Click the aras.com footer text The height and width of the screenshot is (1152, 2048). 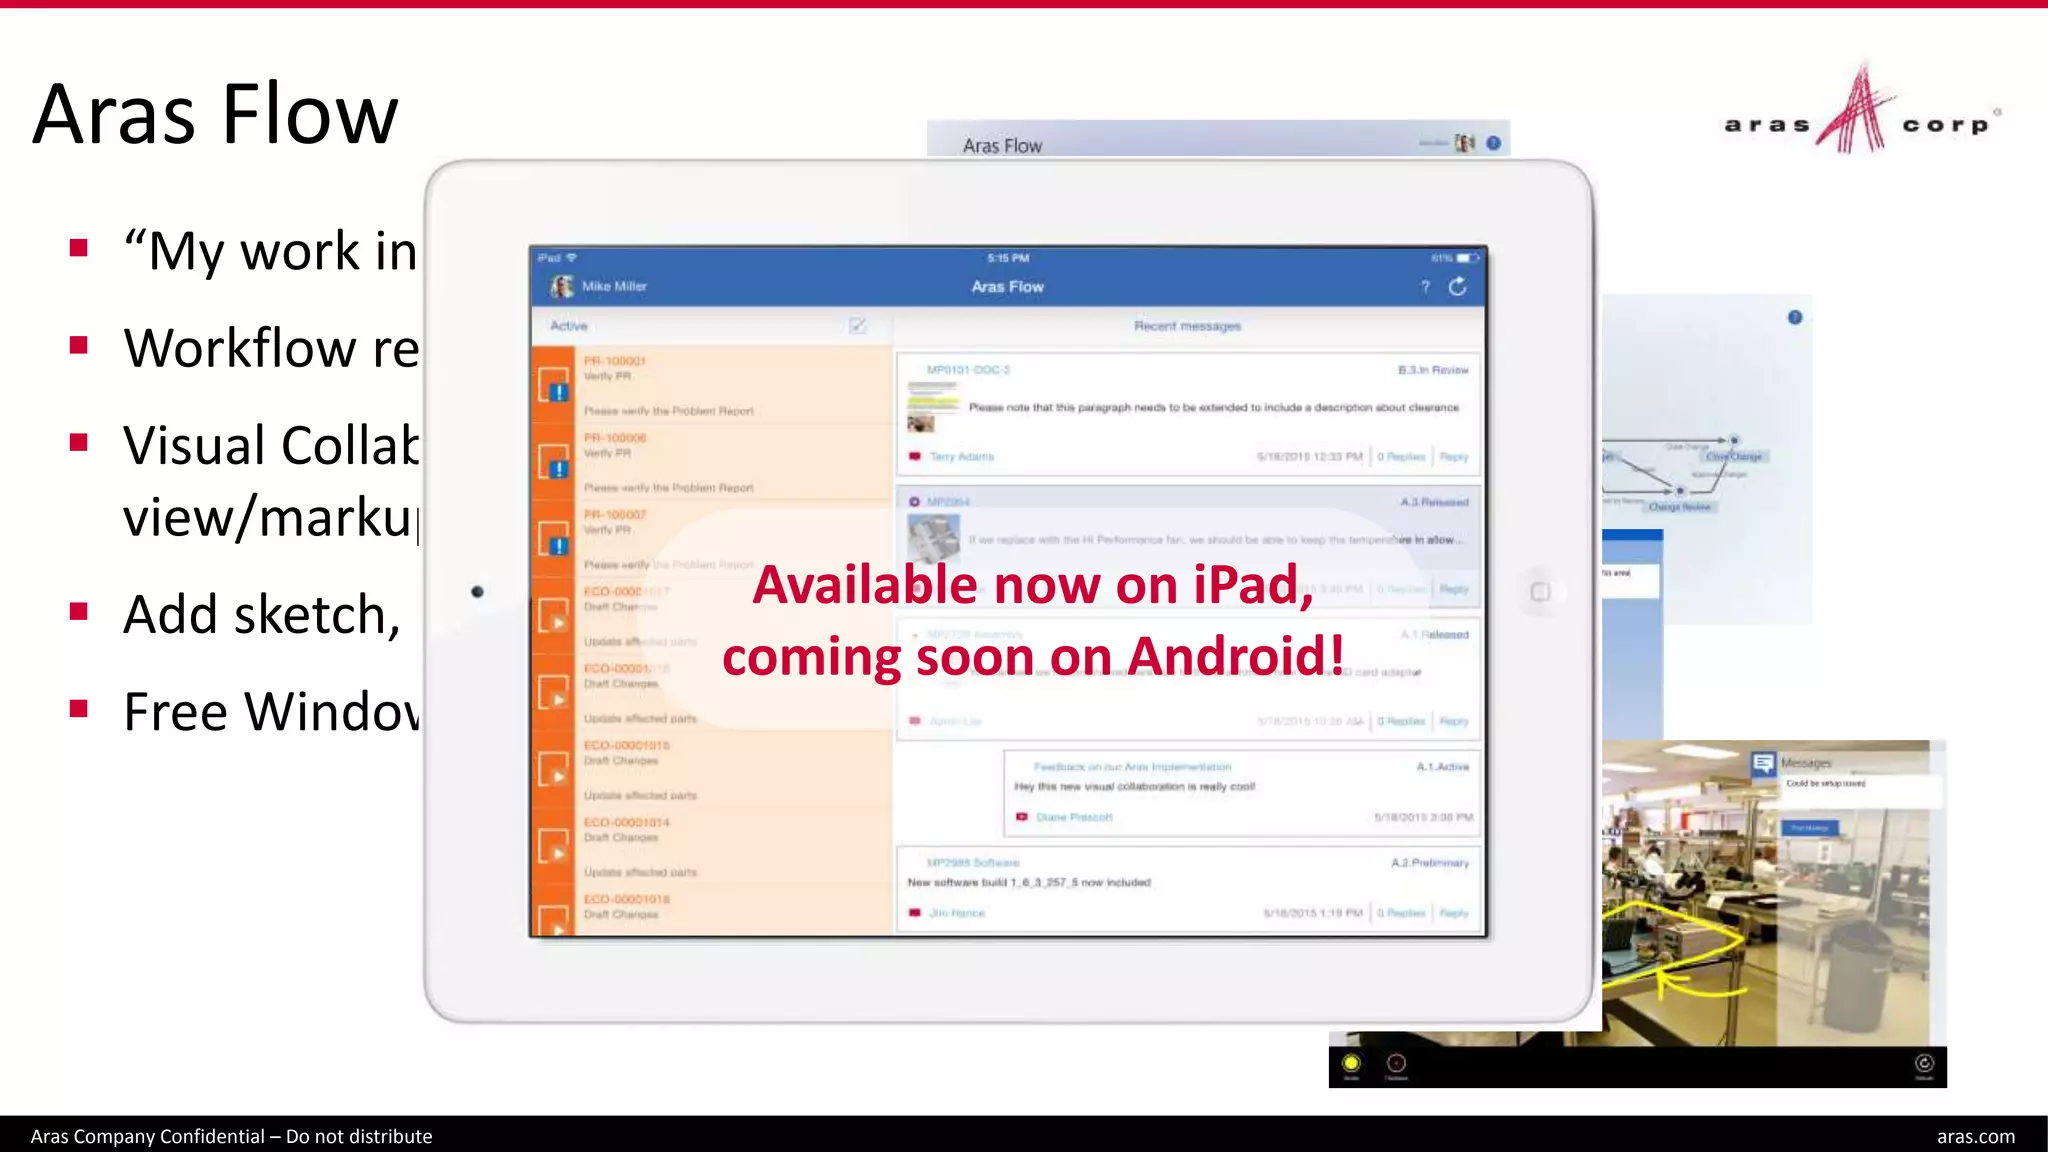pos(1976,1137)
